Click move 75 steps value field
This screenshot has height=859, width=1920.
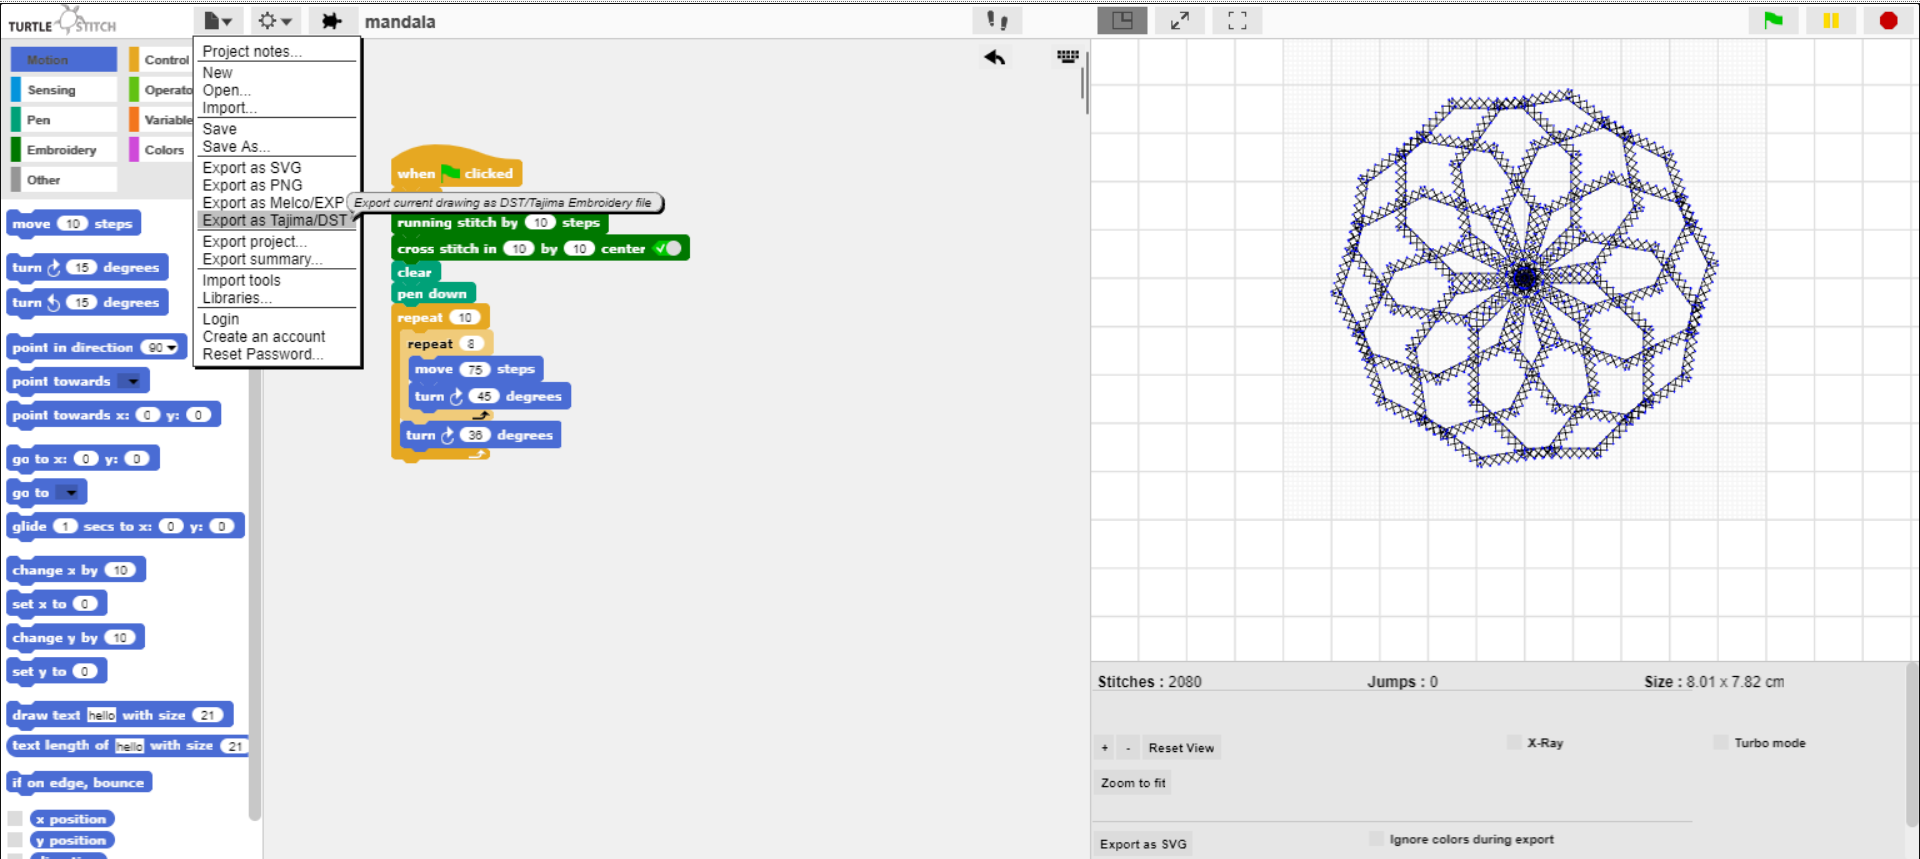[474, 369]
